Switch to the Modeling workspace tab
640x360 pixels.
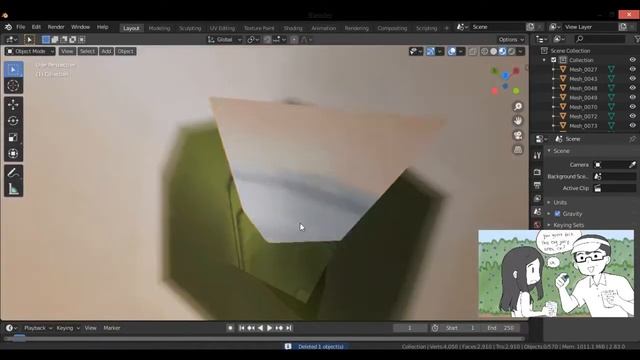pos(159,28)
